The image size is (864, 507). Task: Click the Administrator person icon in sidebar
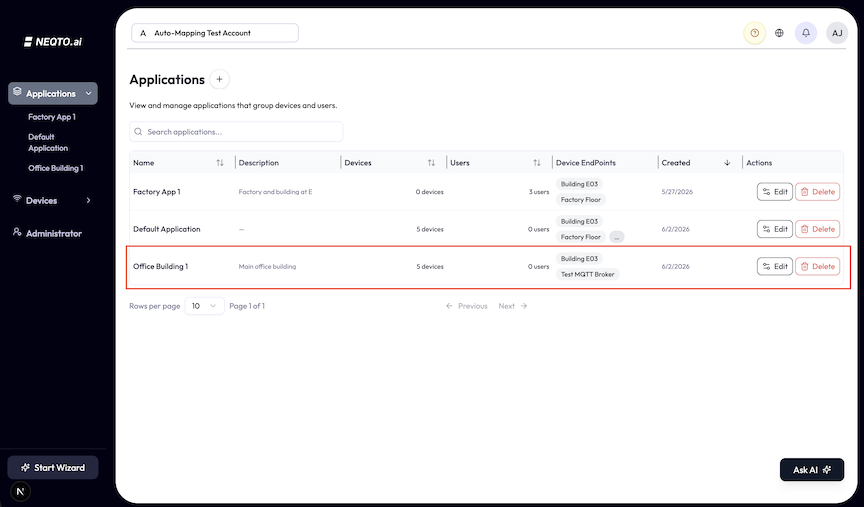coord(17,232)
